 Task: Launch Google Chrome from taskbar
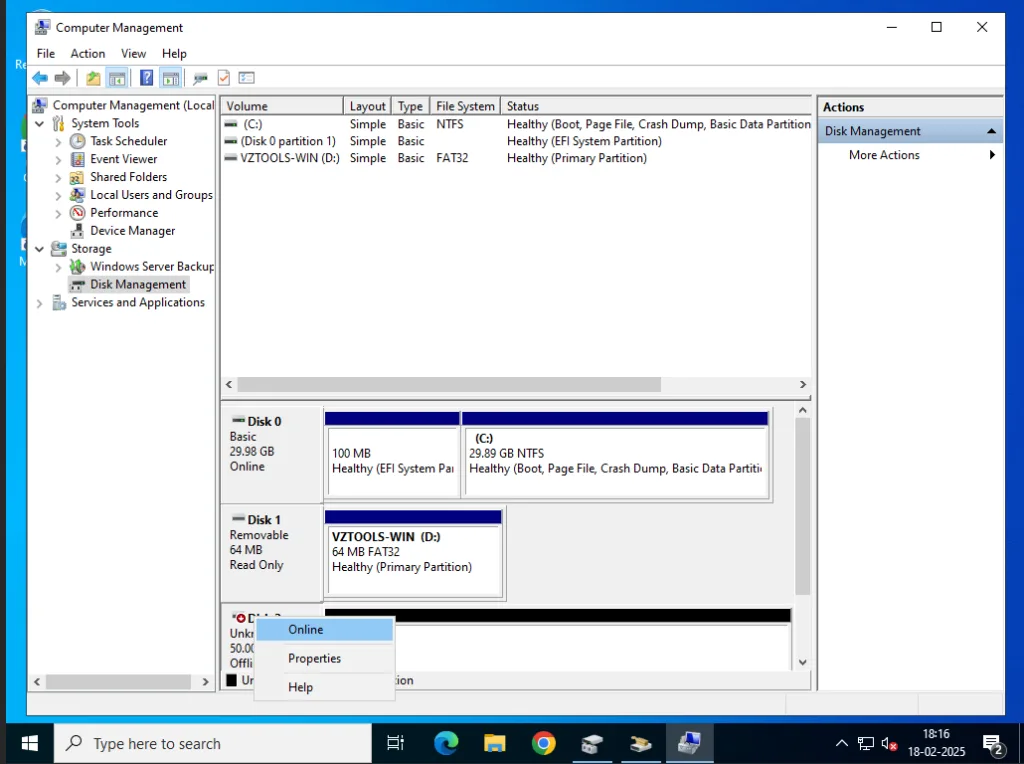click(x=543, y=743)
